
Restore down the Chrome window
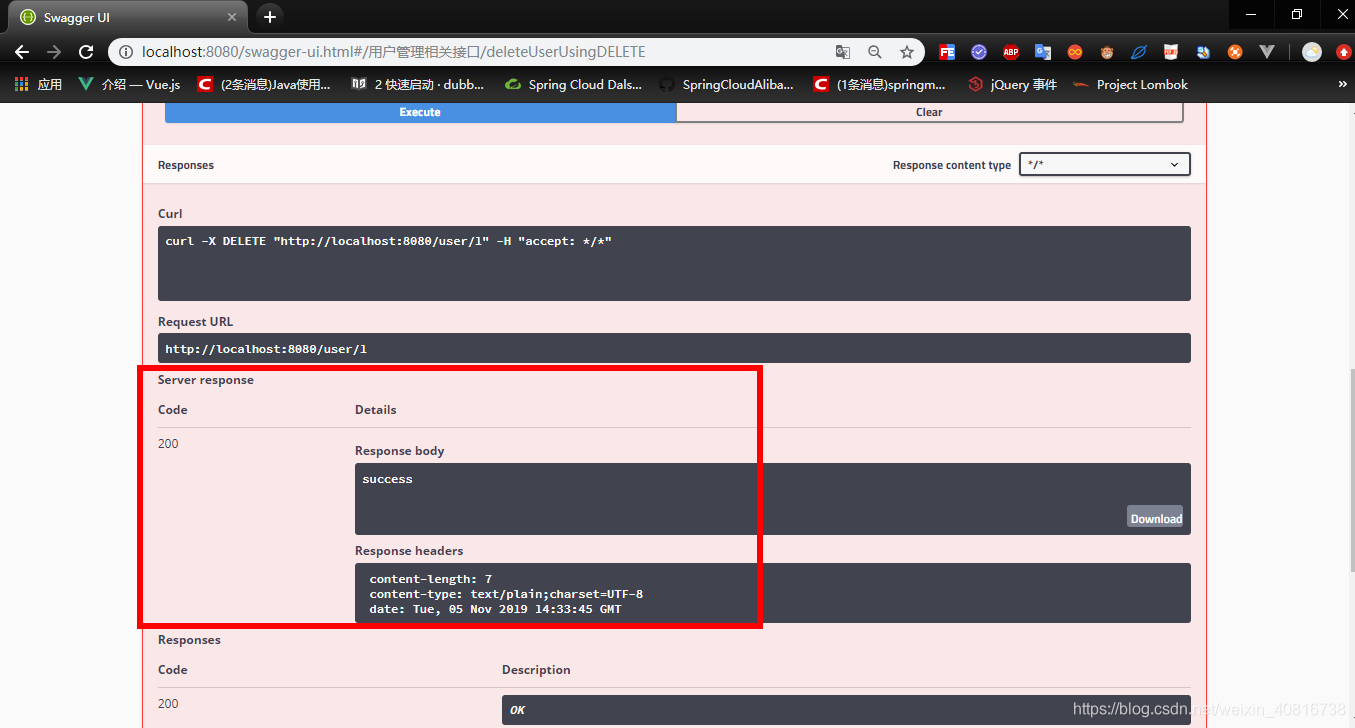(1297, 14)
